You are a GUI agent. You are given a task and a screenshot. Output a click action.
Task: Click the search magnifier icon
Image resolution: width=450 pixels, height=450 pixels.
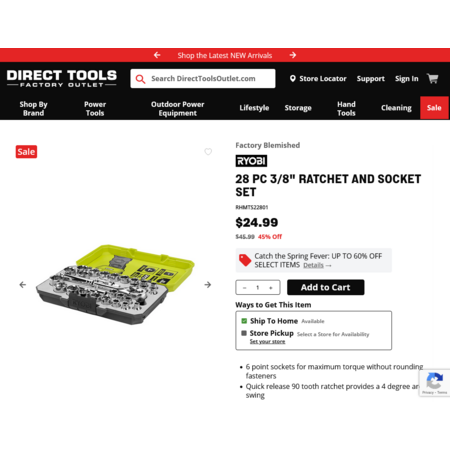[140, 79]
